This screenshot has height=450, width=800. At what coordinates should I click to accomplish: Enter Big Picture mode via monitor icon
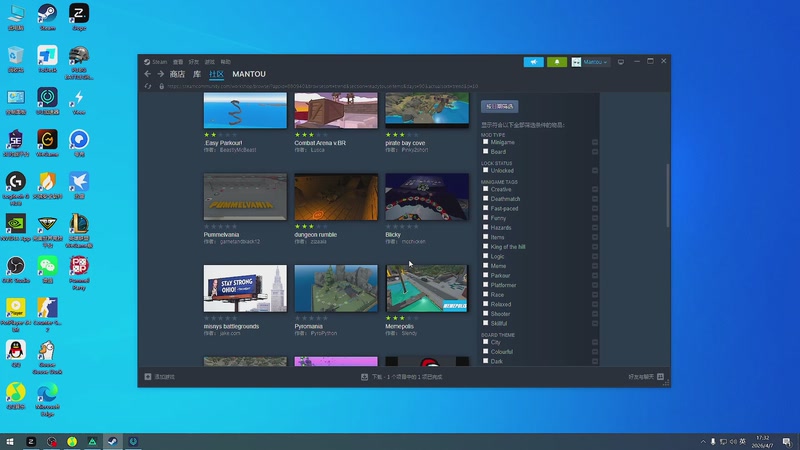coord(621,62)
